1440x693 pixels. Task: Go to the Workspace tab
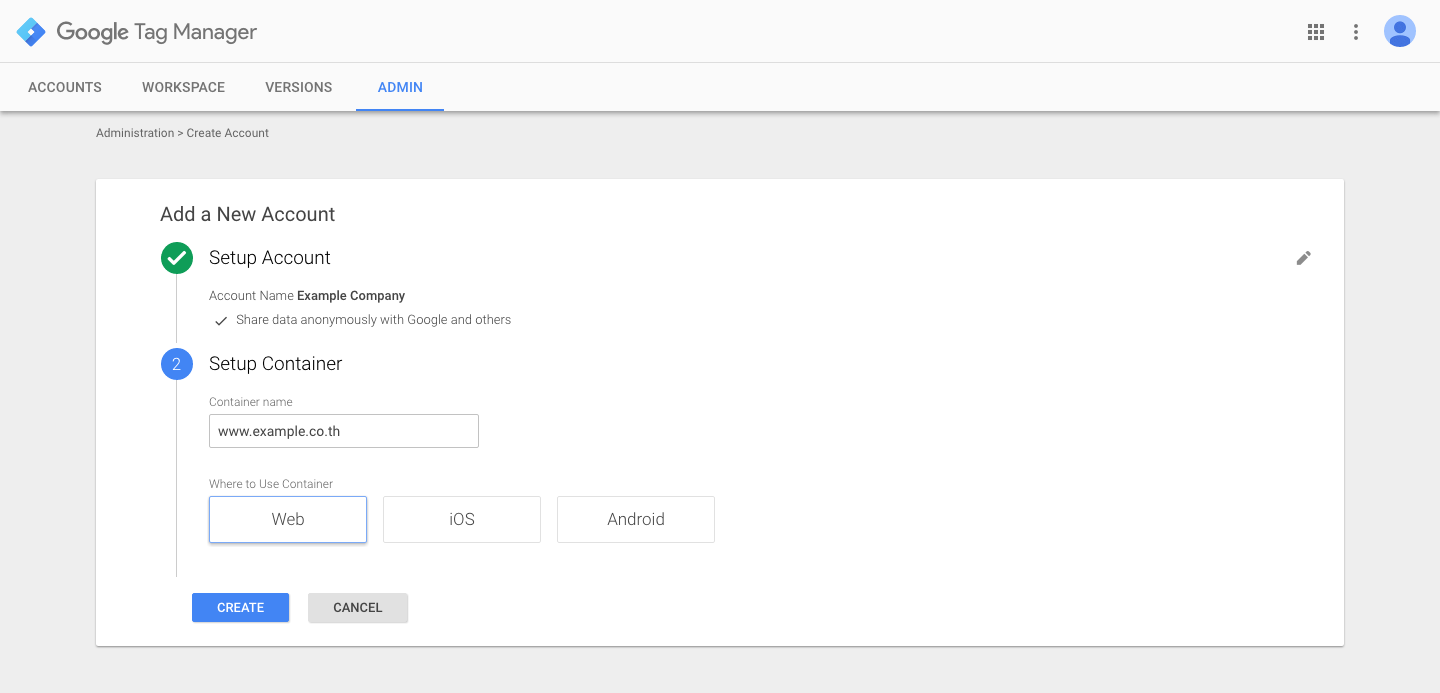(183, 87)
